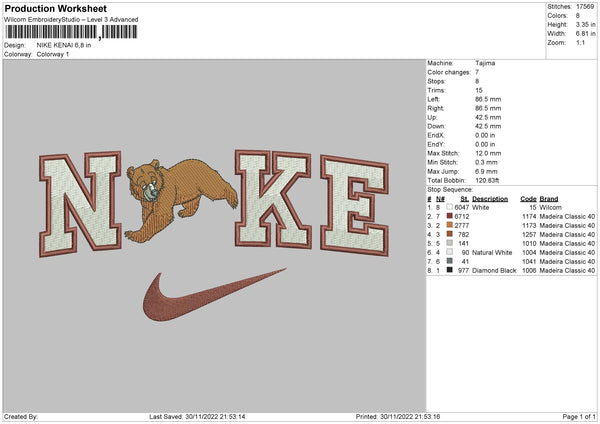Image resolution: width=600 pixels, height=424 pixels.
Task: Select the gray 141 thread swatch
Action: [450, 243]
